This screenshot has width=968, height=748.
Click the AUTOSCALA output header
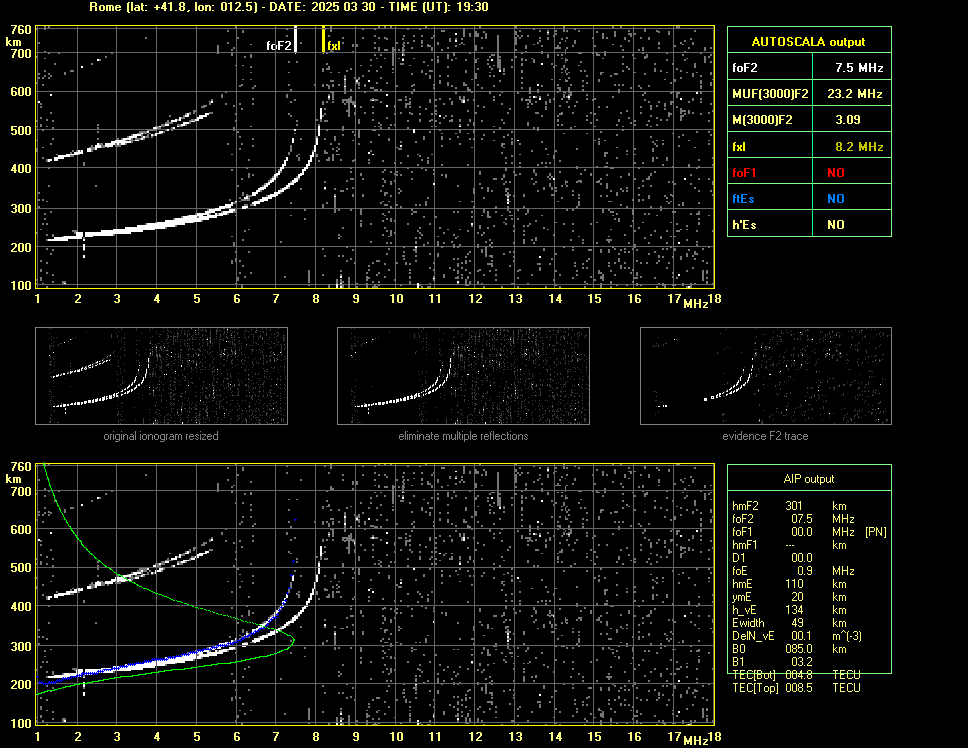[x=809, y=41]
